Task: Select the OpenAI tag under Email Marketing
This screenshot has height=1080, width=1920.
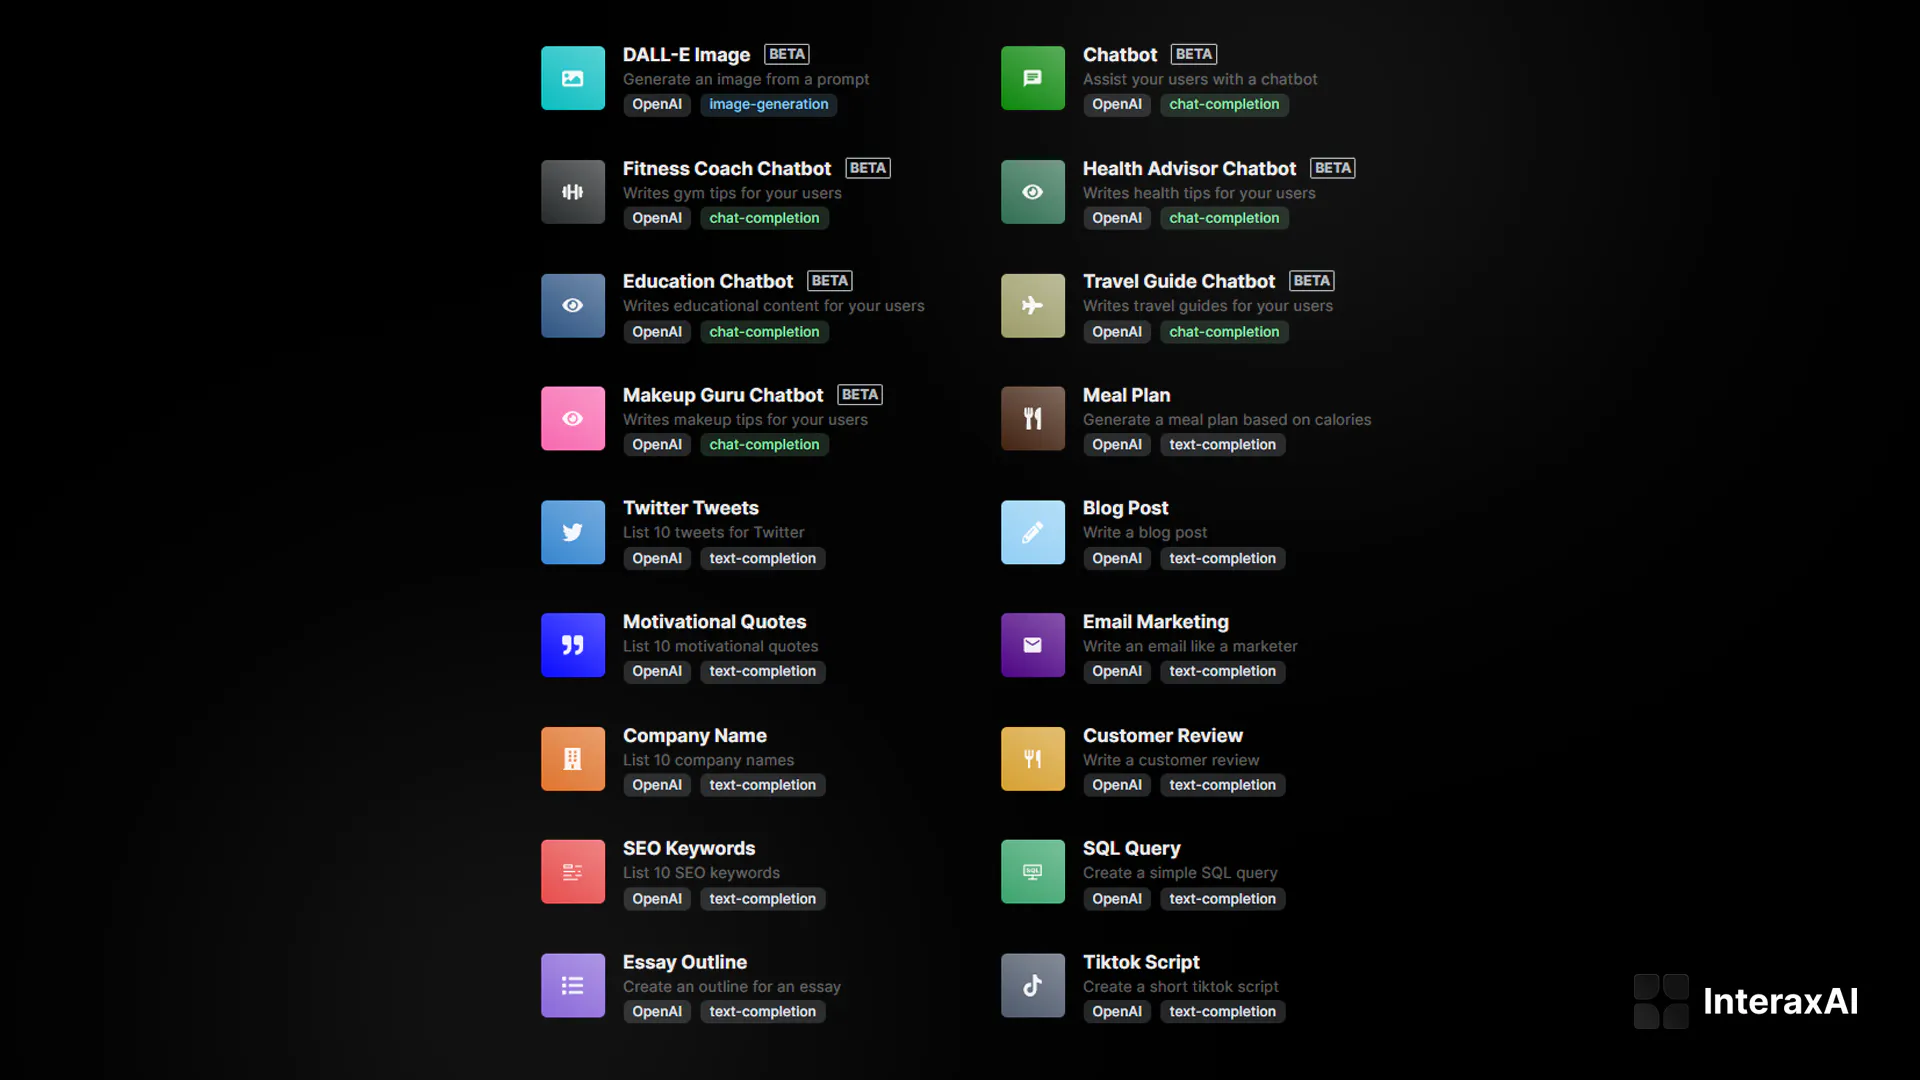Action: [1117, 673]
